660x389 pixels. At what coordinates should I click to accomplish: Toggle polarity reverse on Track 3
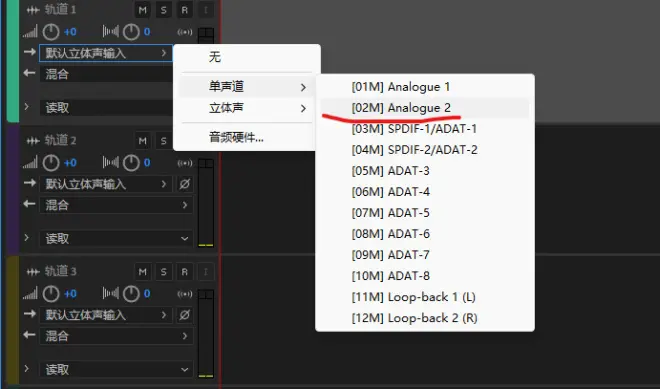click(185, 315)
